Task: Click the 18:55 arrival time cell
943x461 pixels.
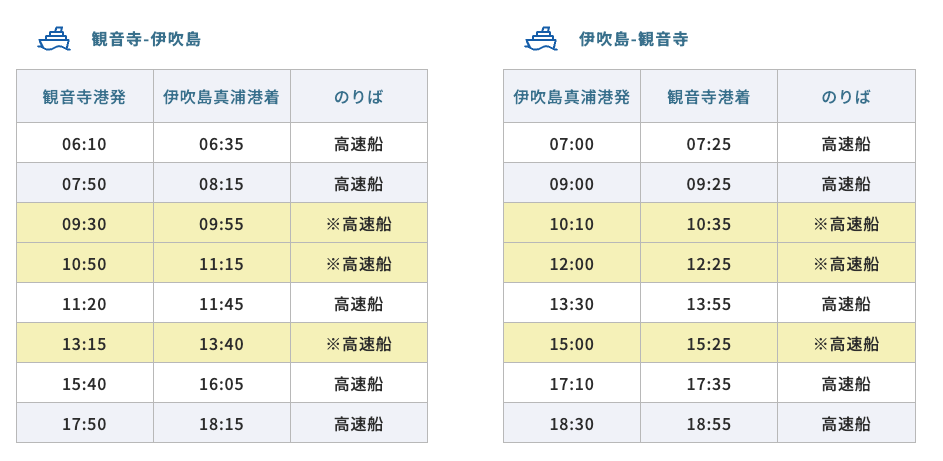Action: [709, 423]
